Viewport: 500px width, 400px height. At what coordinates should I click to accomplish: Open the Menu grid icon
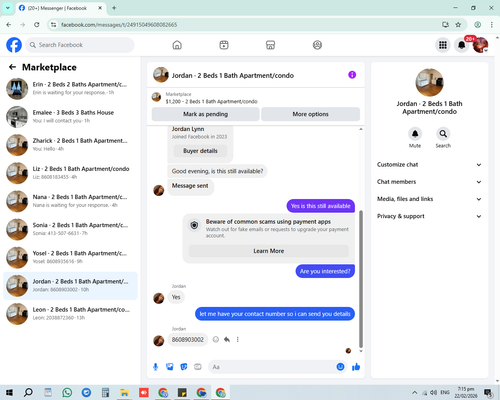click(x=443, y=45)
